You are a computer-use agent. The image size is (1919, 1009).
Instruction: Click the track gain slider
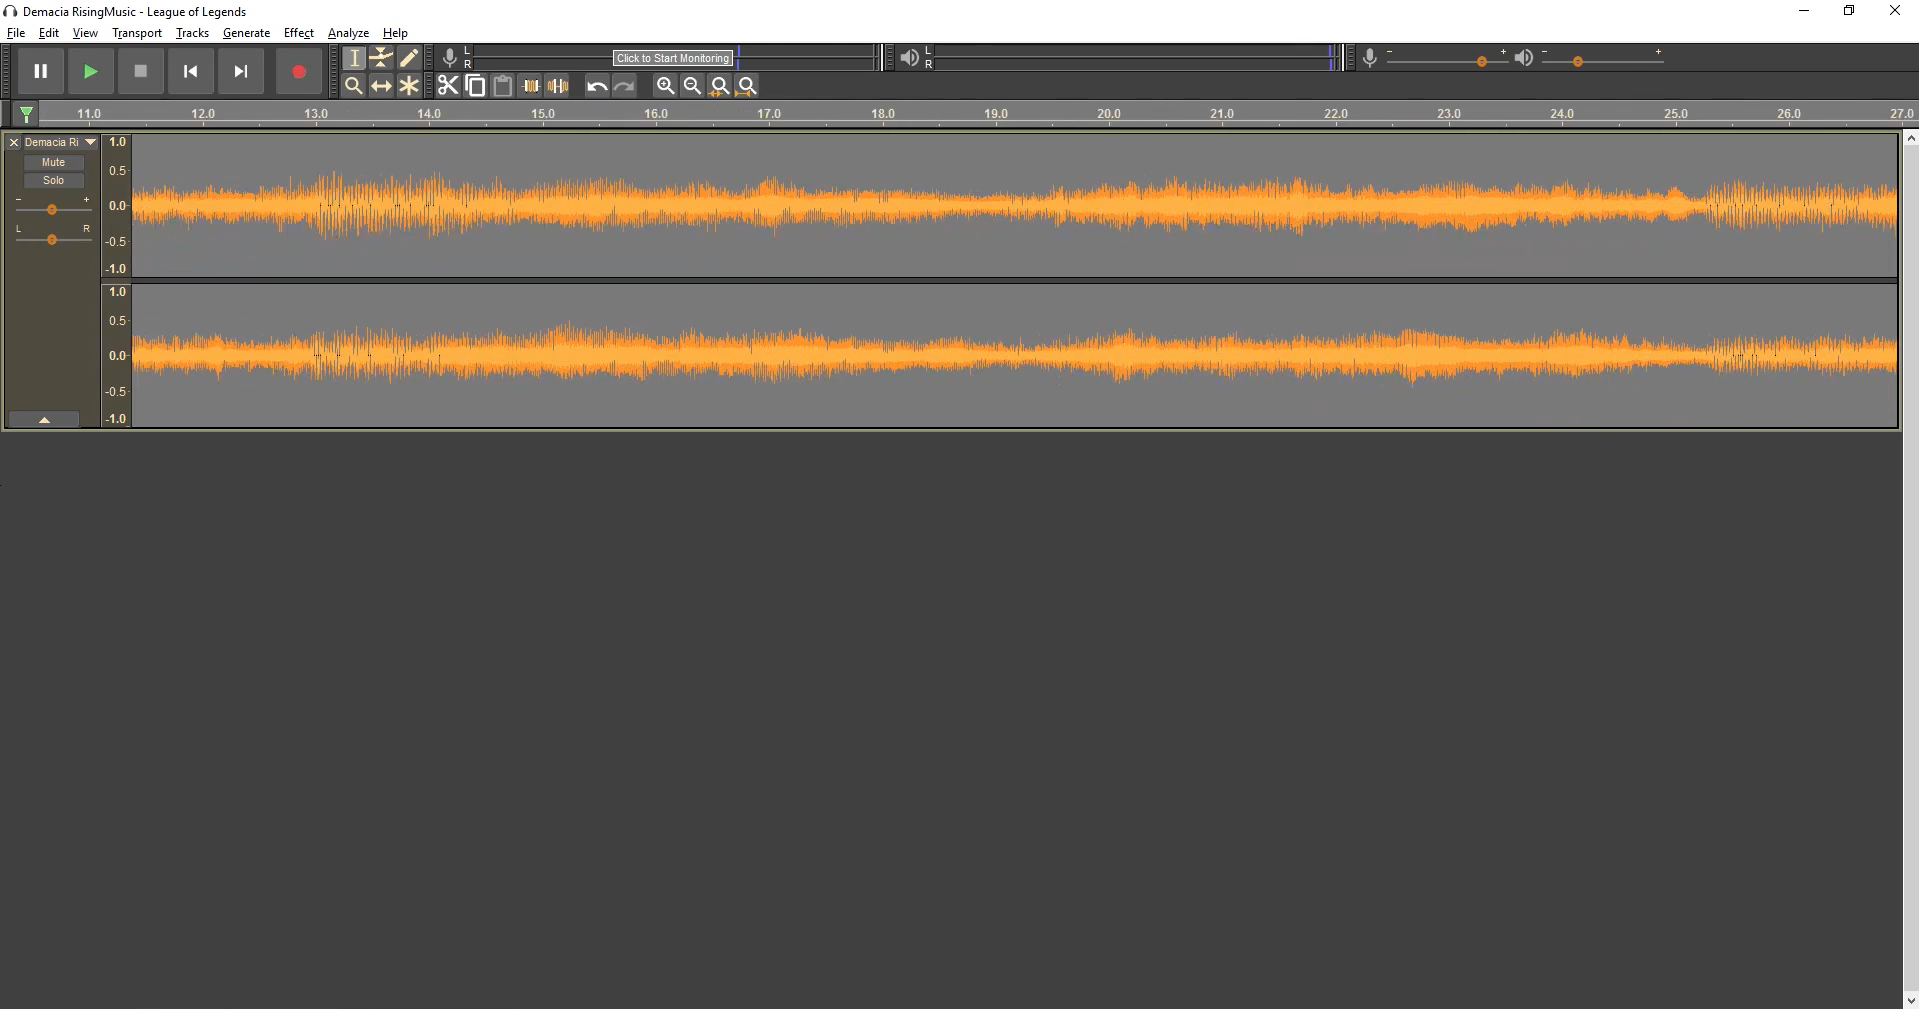[52, 209]
